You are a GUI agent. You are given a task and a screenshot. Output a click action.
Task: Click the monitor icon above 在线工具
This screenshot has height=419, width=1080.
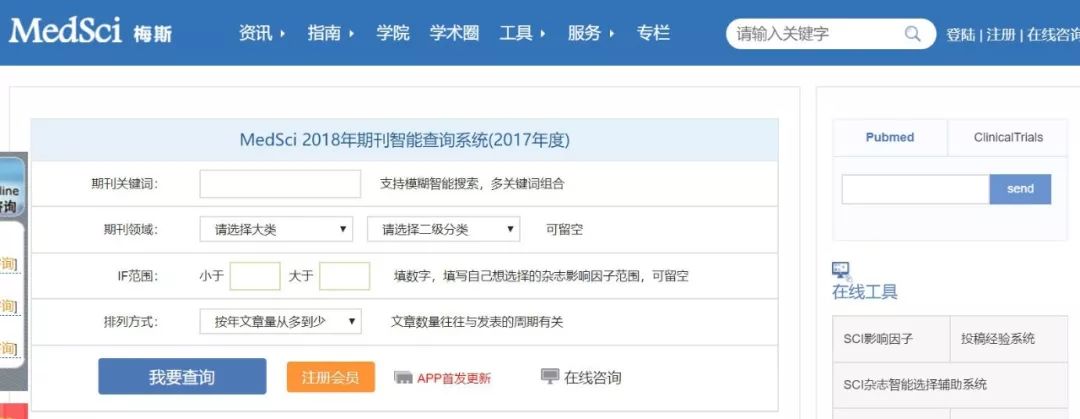[841, 270]
